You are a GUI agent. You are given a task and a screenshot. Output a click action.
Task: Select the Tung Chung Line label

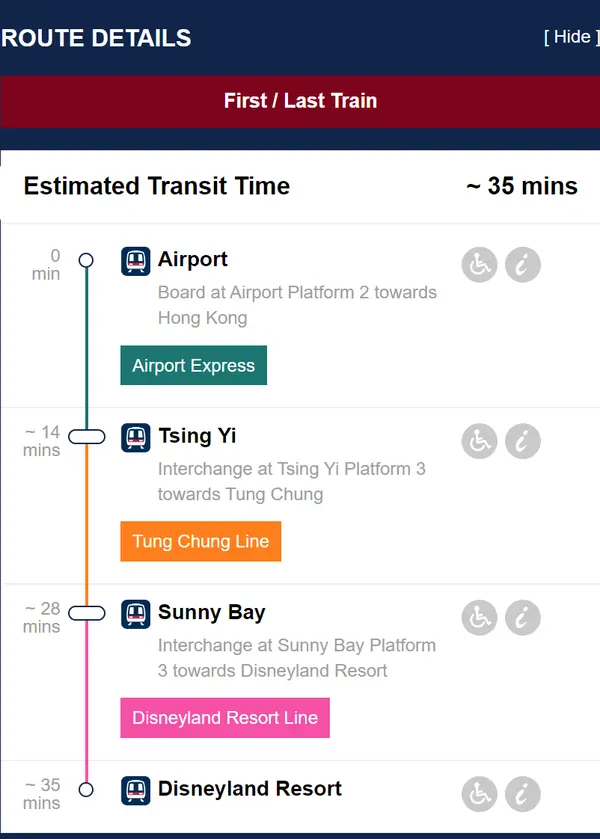point(201,541)
